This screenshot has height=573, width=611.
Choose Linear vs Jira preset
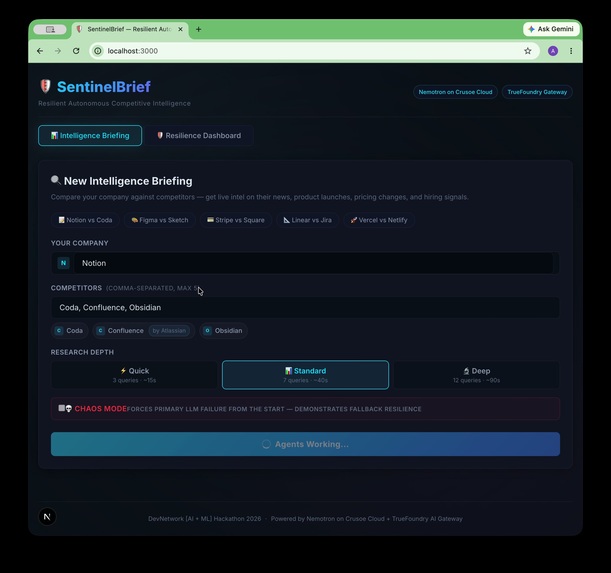(x=307, y=220)
